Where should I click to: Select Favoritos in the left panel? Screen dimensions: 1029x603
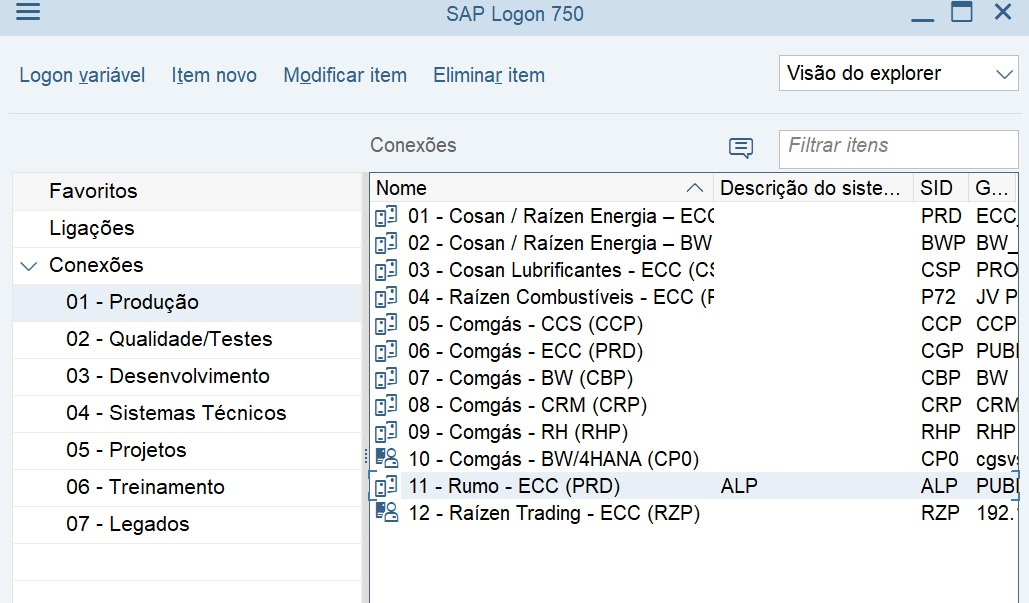click(x=187, y=191)
